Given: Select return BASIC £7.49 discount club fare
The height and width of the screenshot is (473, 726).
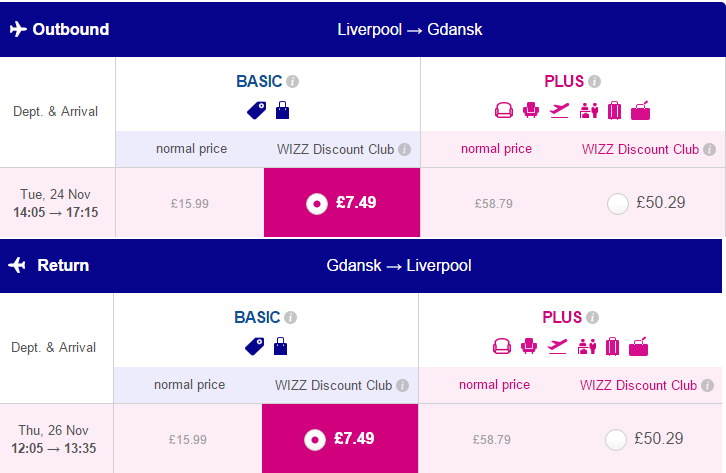Looking at the screenshot, I should click(315, 440).
